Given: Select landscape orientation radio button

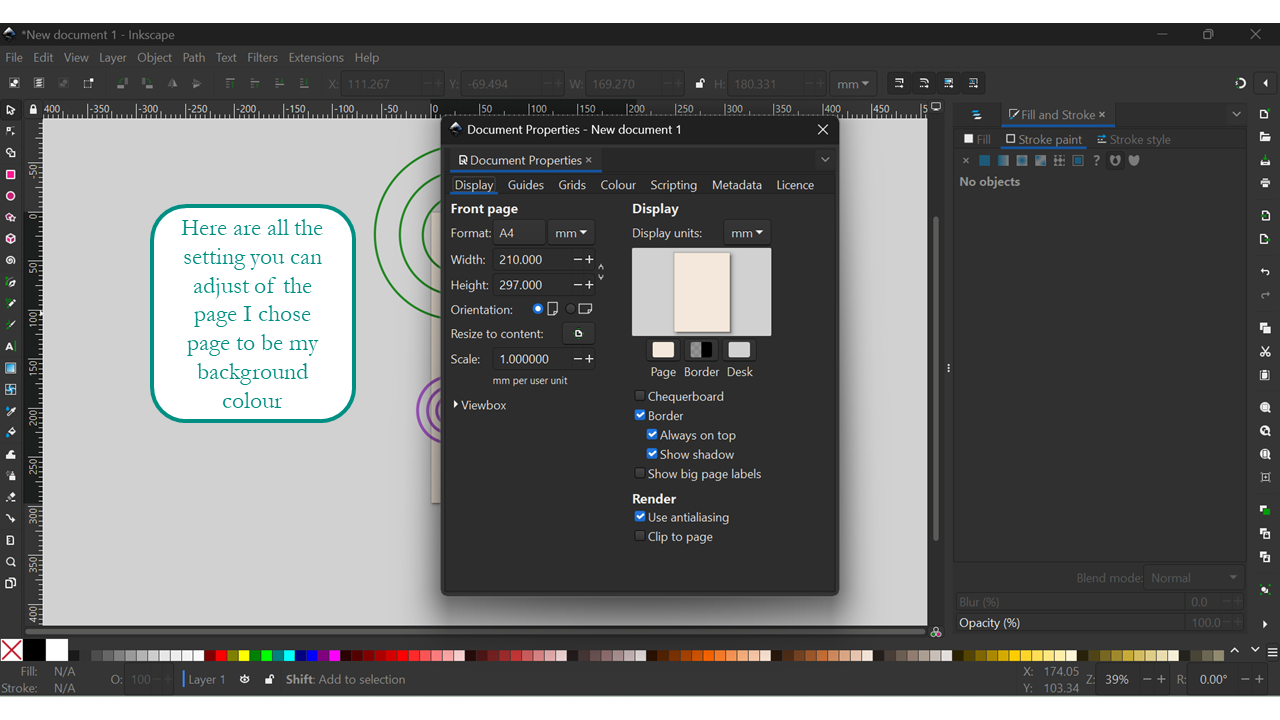Looking at the screenshot, I should [571, 309].
